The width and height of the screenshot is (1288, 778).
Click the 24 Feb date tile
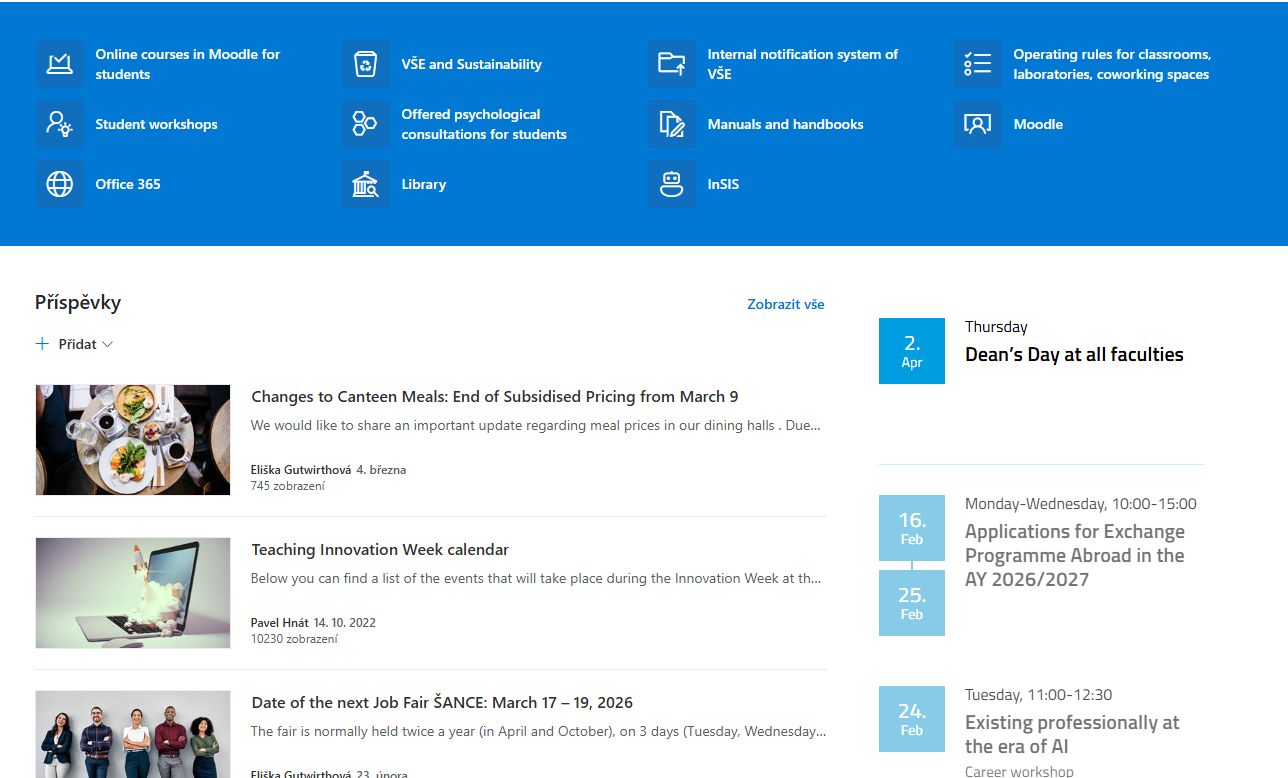[911, 719]
